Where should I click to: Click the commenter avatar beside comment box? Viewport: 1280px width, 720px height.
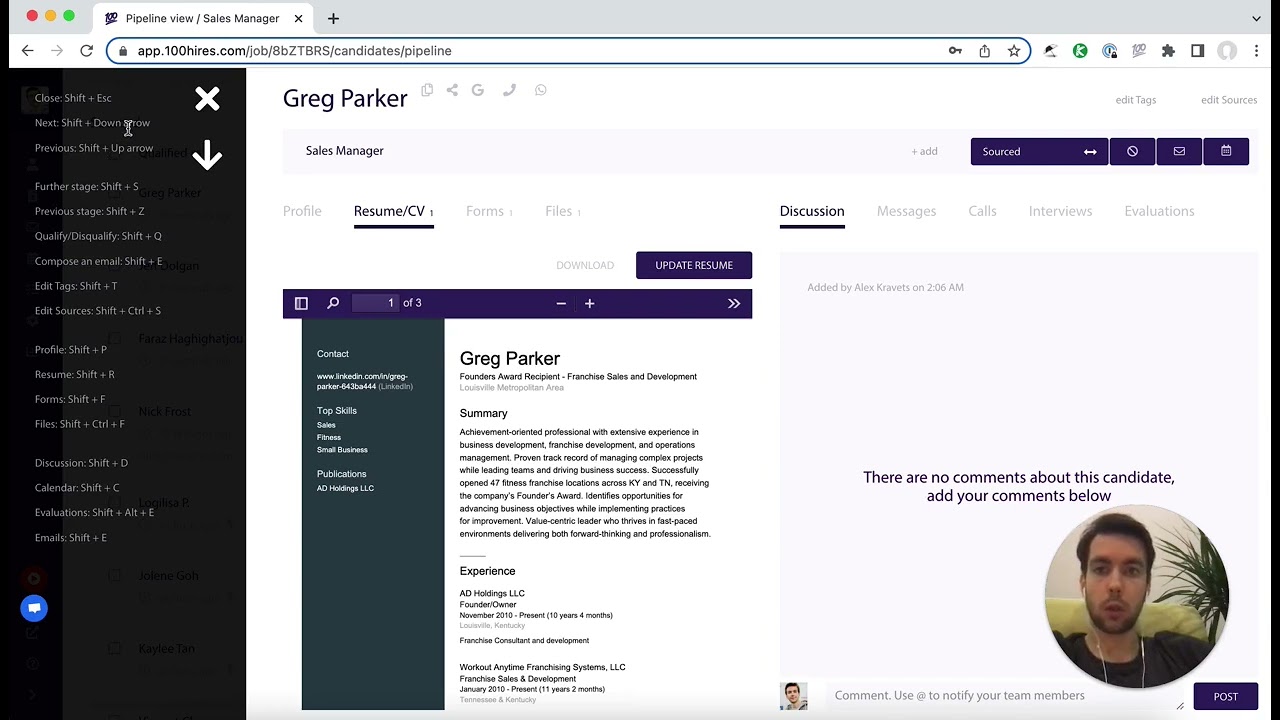[793, 696]
